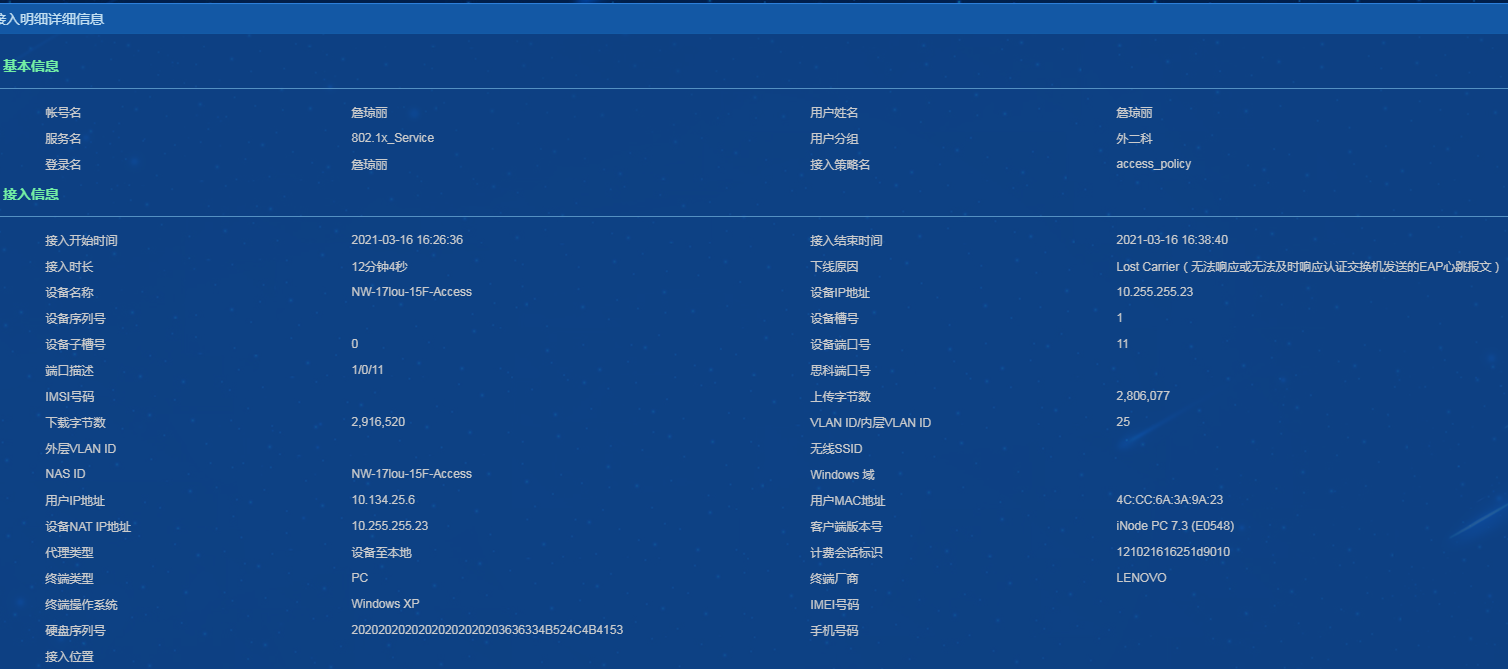Select the Lost Carrier offline reason text
1508x669 pixels.
(x=1309, y=267)
